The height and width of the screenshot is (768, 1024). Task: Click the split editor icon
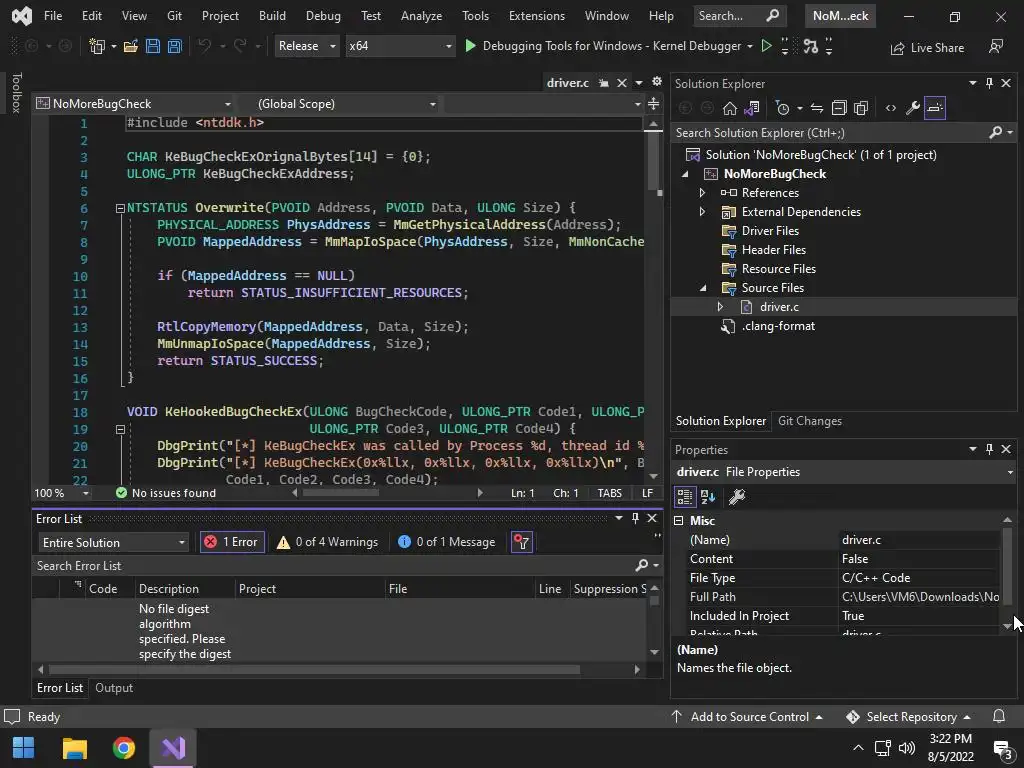(654, 104)
